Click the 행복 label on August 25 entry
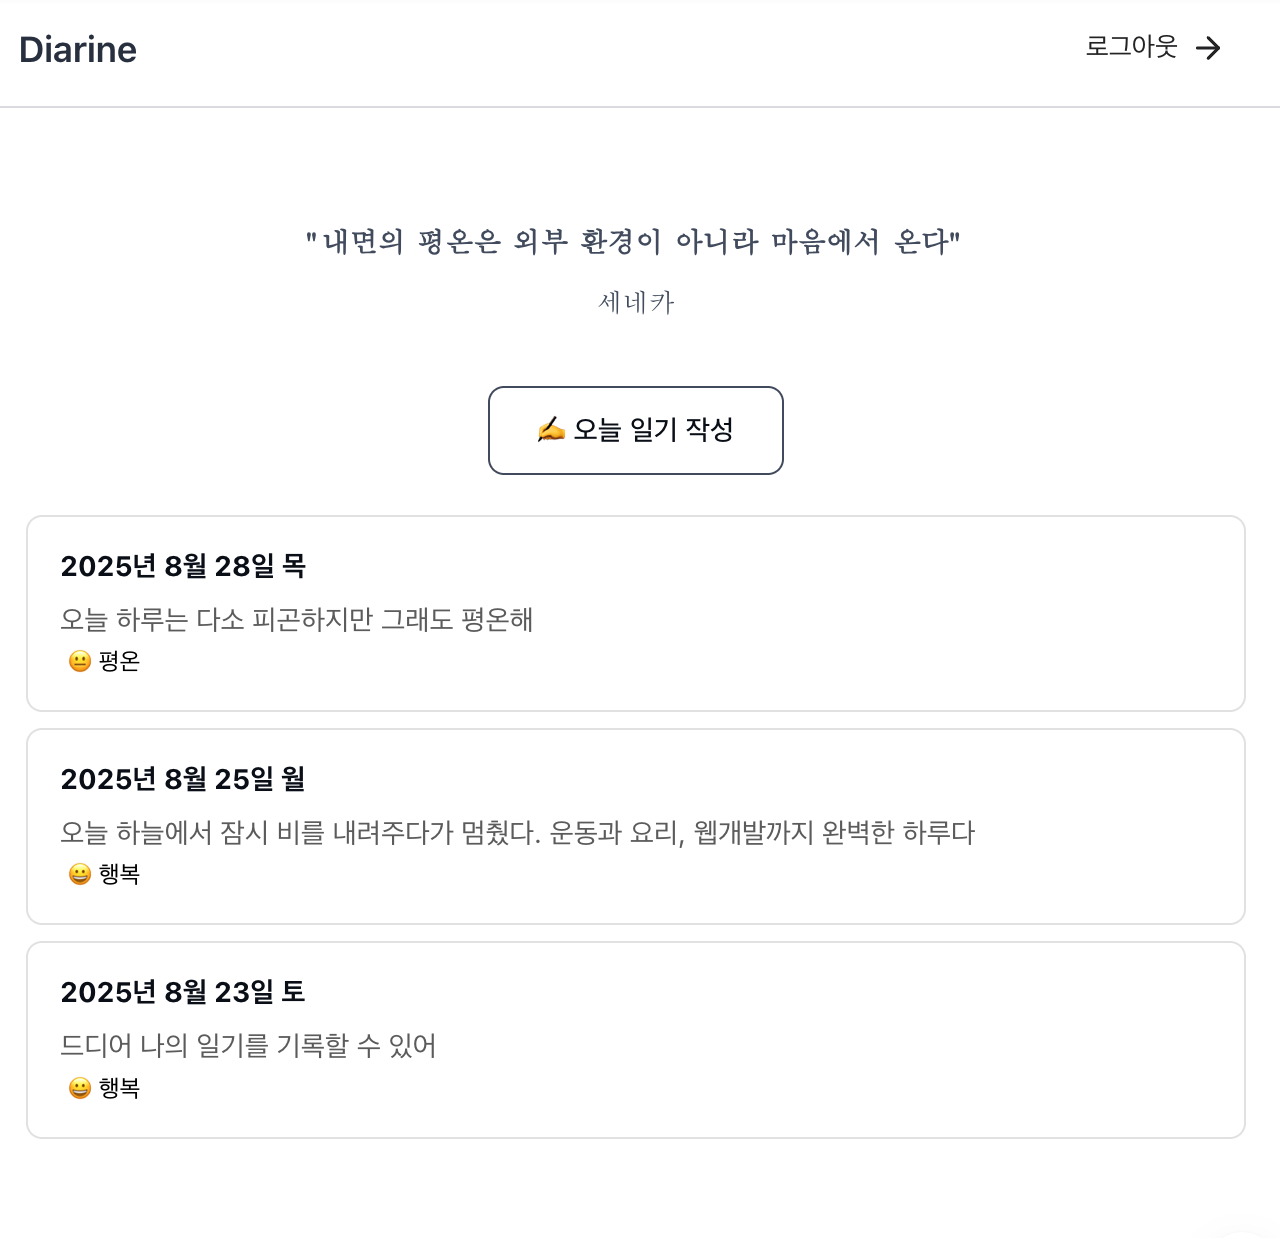Viewport: 1280px width, 1238px height. click(119, 874)
